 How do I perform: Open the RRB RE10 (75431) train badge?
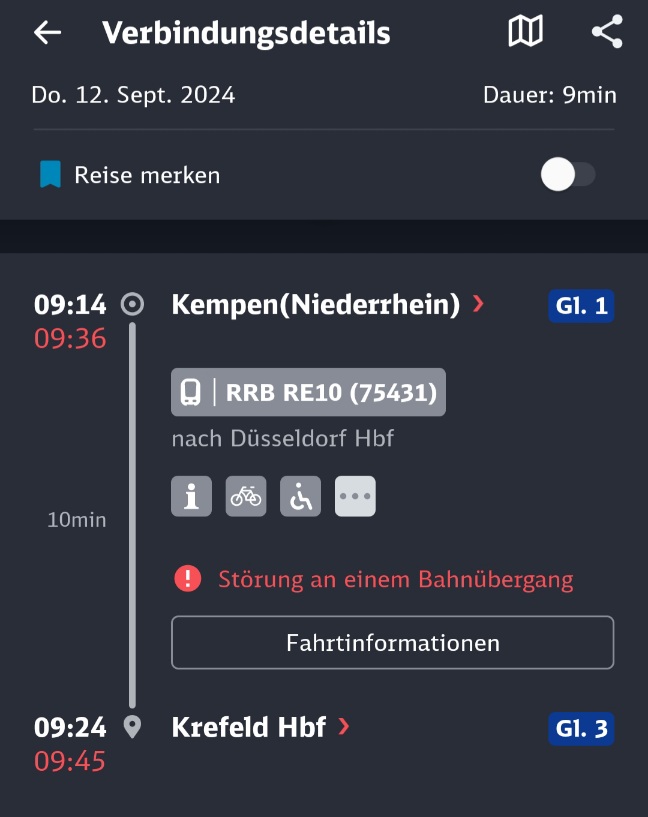(308, 392)
